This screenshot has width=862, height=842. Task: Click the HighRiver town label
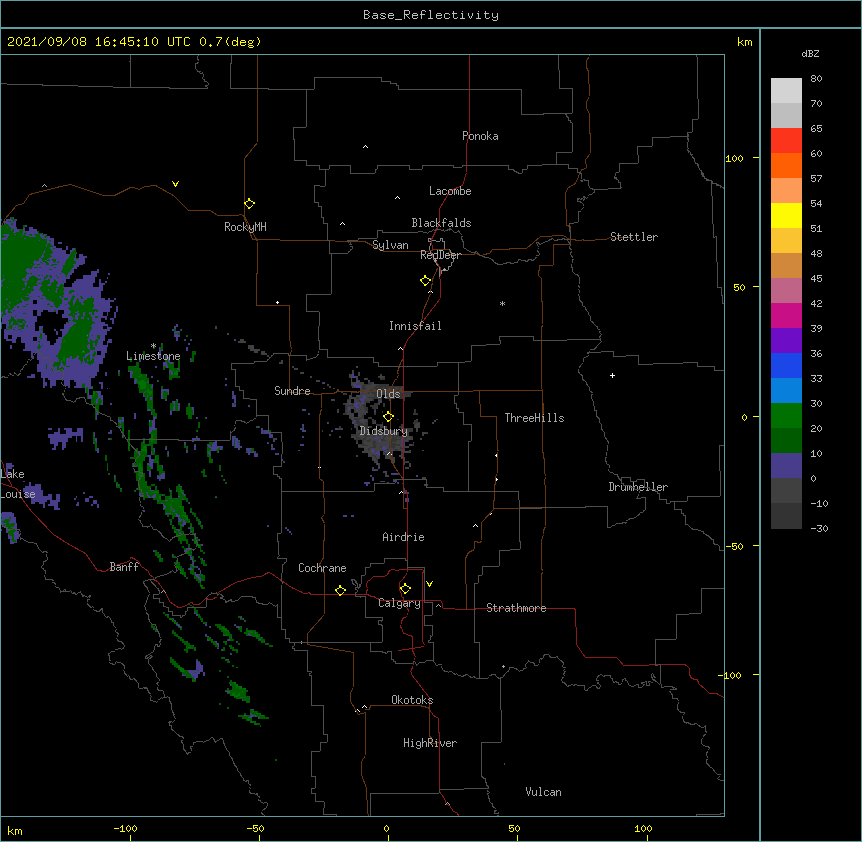[x=430, y=743]
